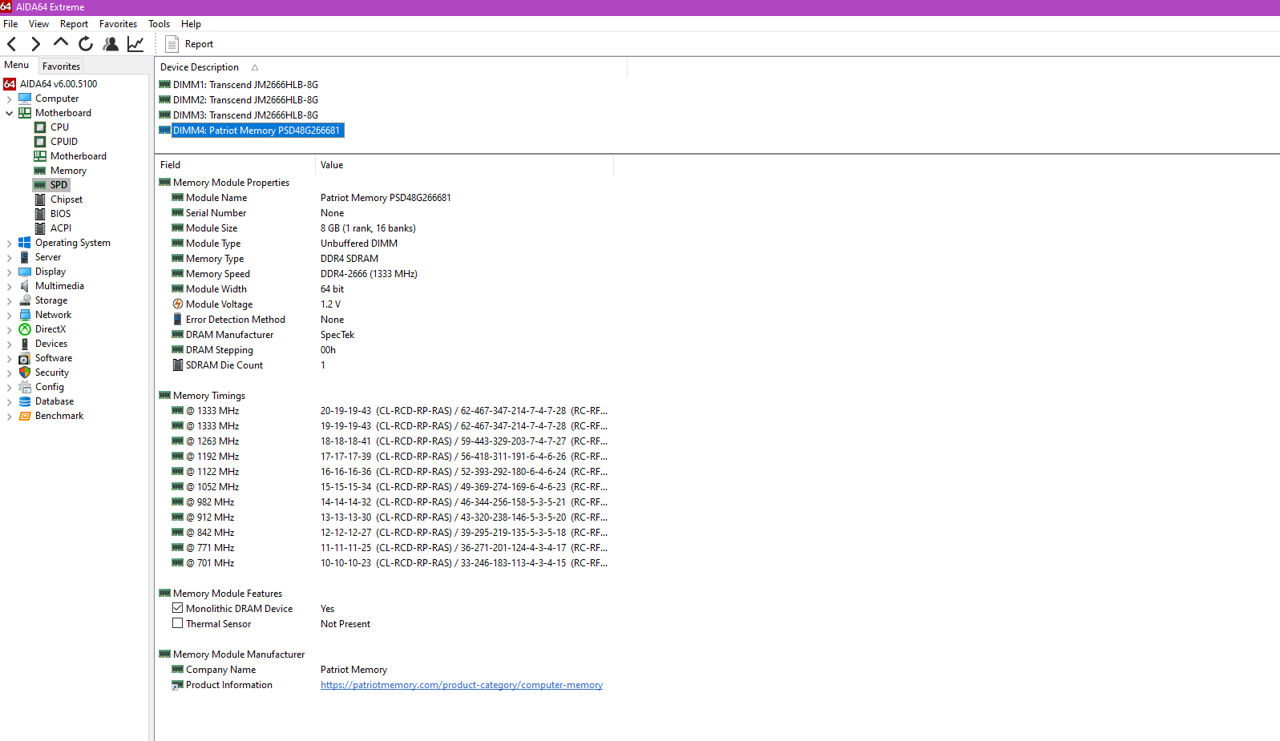The image size is (1280, 741).
Task: Click the Display monitor icon
Action: click(x=25, y=272)
